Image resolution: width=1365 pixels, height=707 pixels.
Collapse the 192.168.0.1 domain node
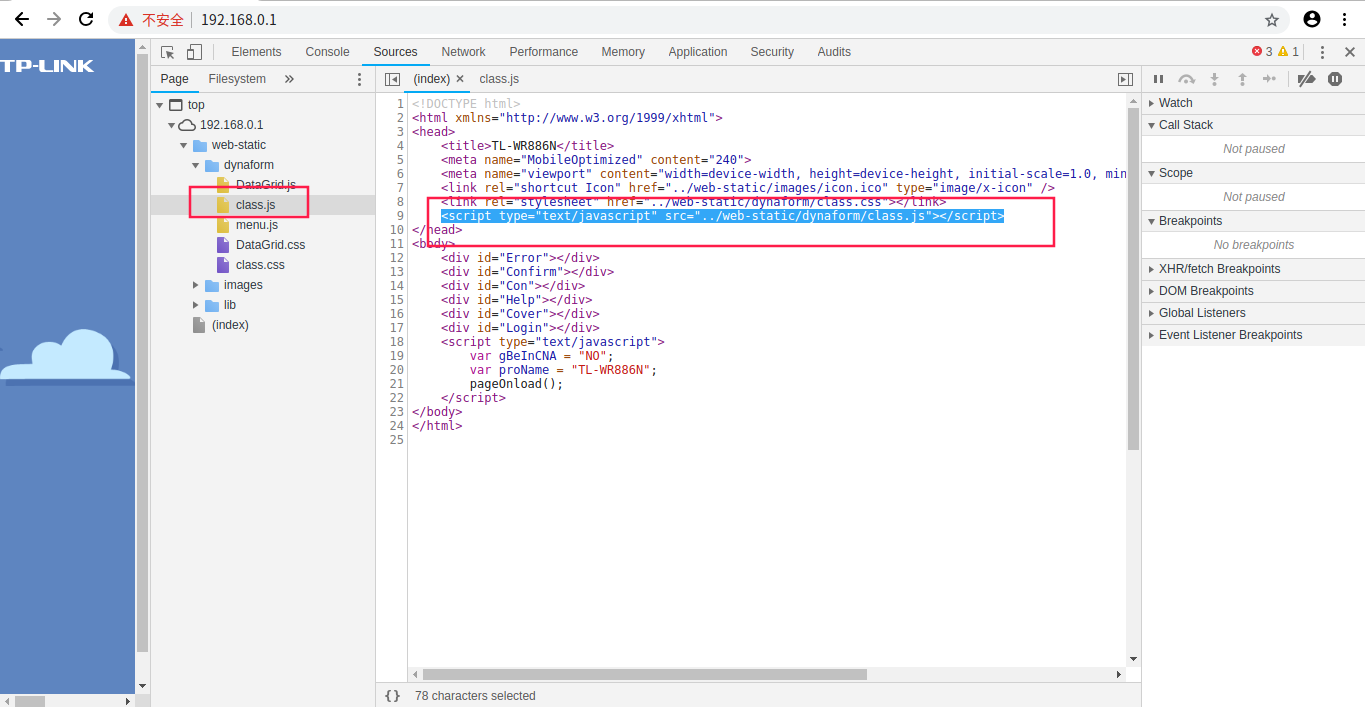tap(171, 125)
